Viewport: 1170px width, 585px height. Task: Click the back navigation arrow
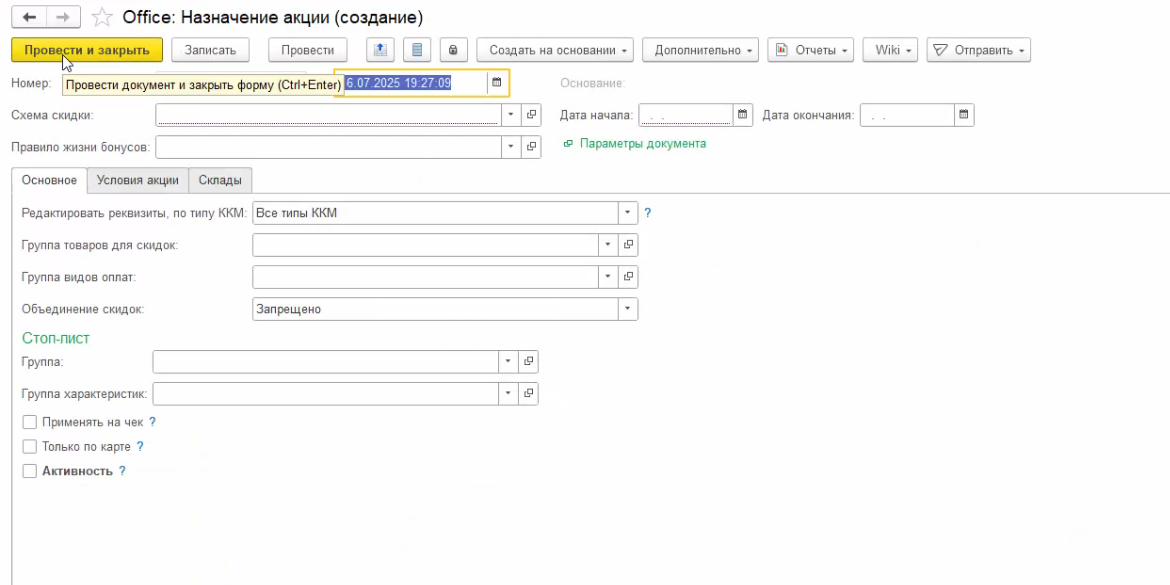pos(29,17)
